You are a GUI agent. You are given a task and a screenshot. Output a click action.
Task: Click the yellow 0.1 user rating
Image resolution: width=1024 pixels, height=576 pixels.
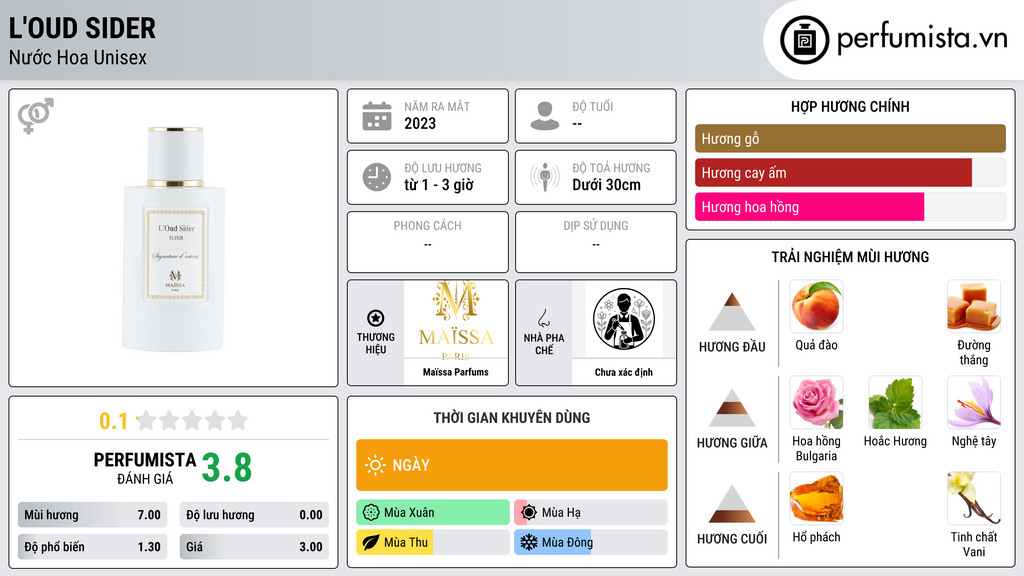[x=113, y=421]
